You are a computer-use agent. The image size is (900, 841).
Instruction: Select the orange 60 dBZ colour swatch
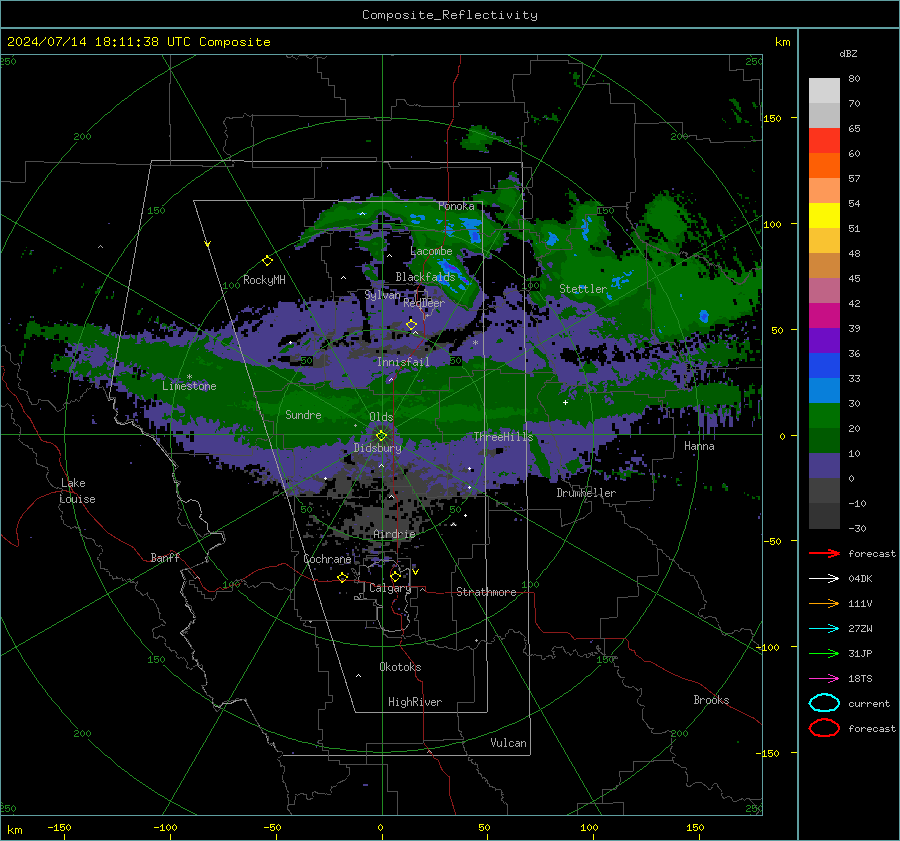pyautogui.click(x=824, y=165)
